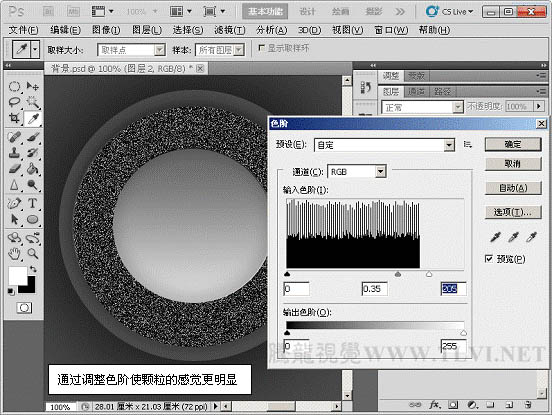This screenshot has height=415, width=552.
Task: Open the 样本 sample layers dropdown
Action: click(x=239, y=50)
